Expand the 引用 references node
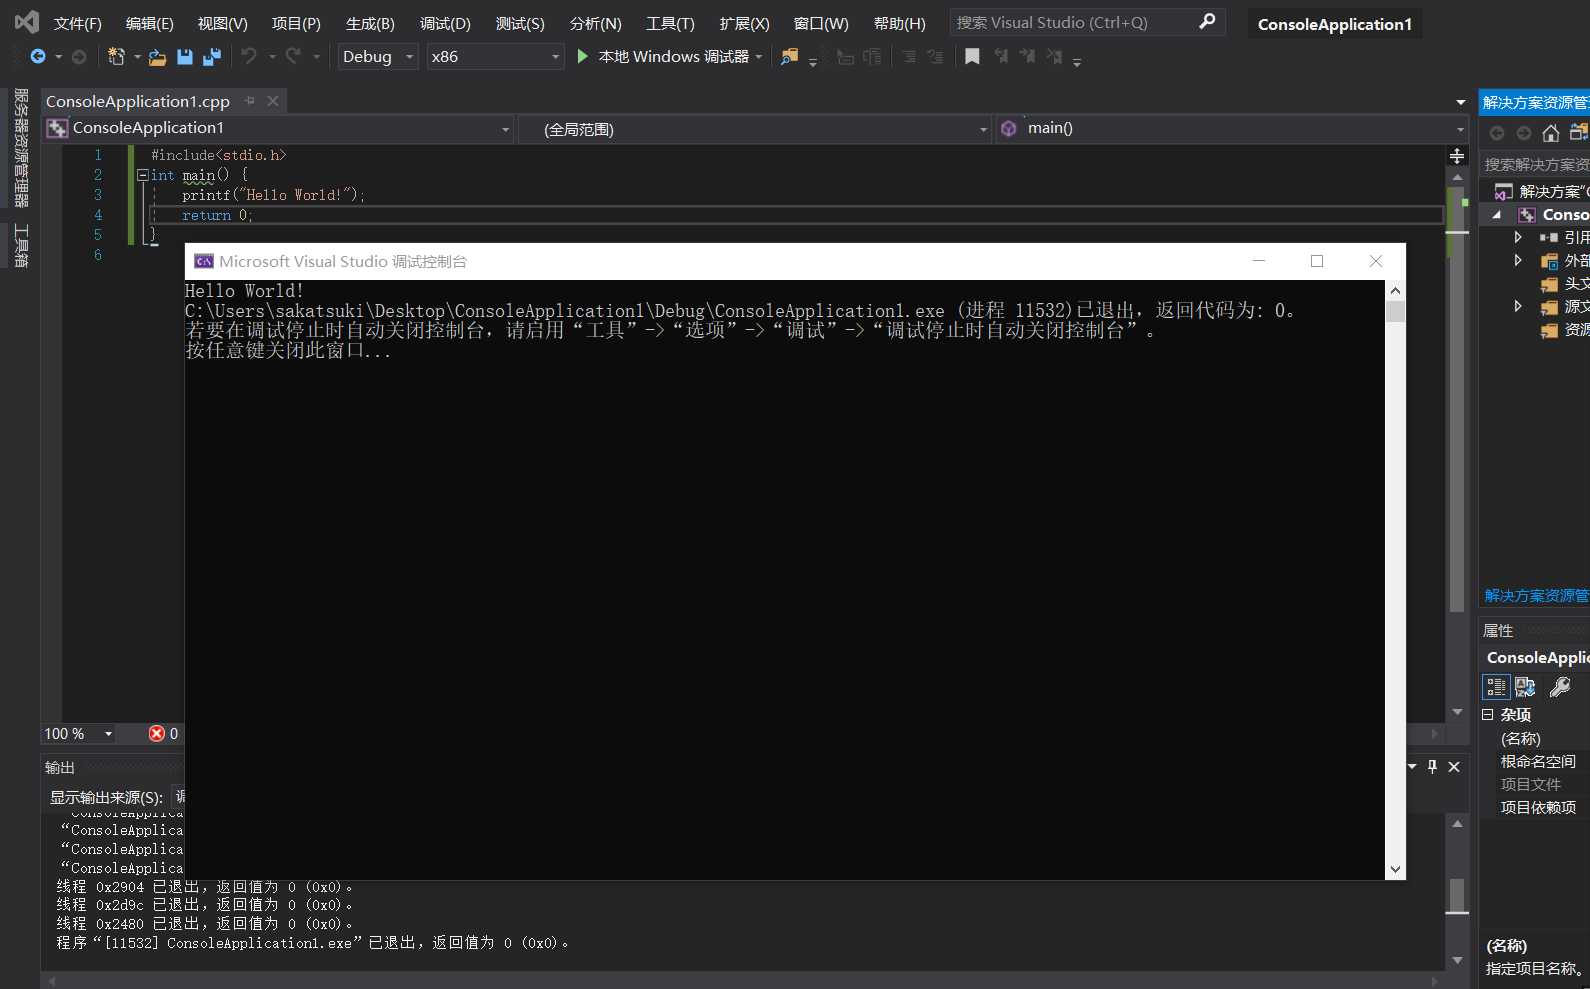 (x=1518, y=237)
